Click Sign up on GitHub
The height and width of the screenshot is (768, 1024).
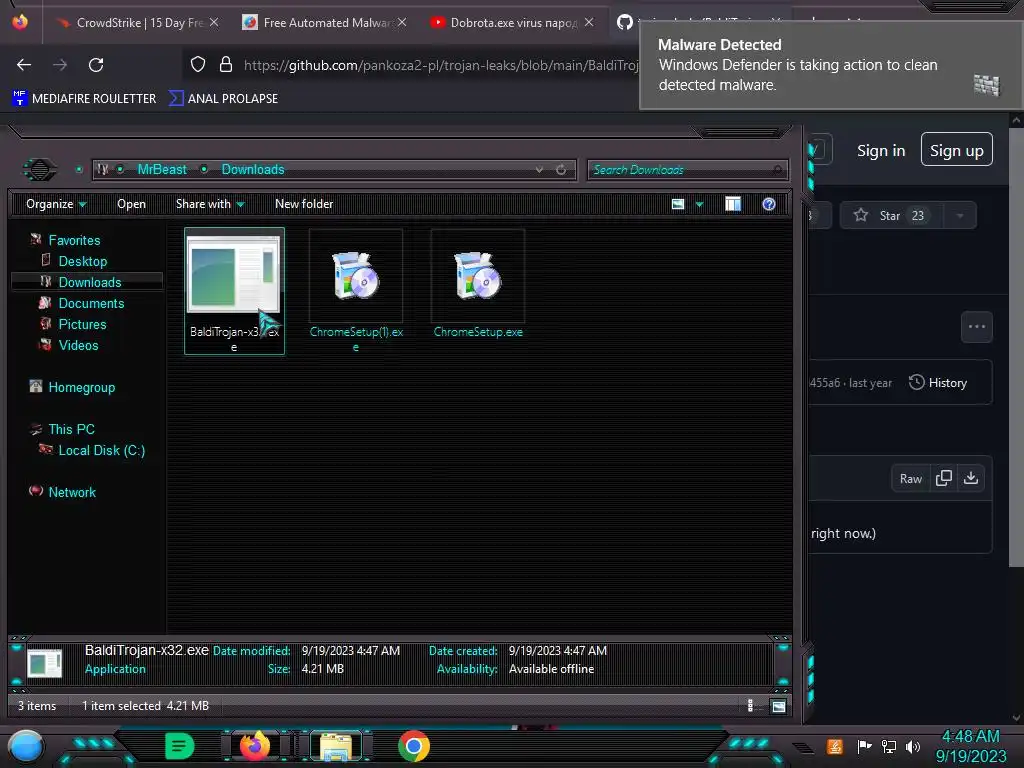tap(956, 150)
